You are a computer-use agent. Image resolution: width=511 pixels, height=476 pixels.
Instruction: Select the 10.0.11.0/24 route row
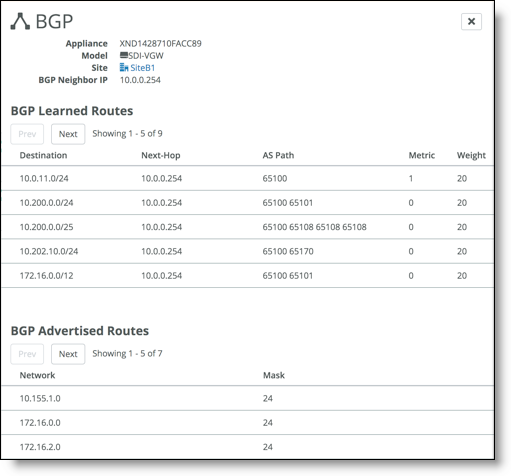click(x=247, y=178)
